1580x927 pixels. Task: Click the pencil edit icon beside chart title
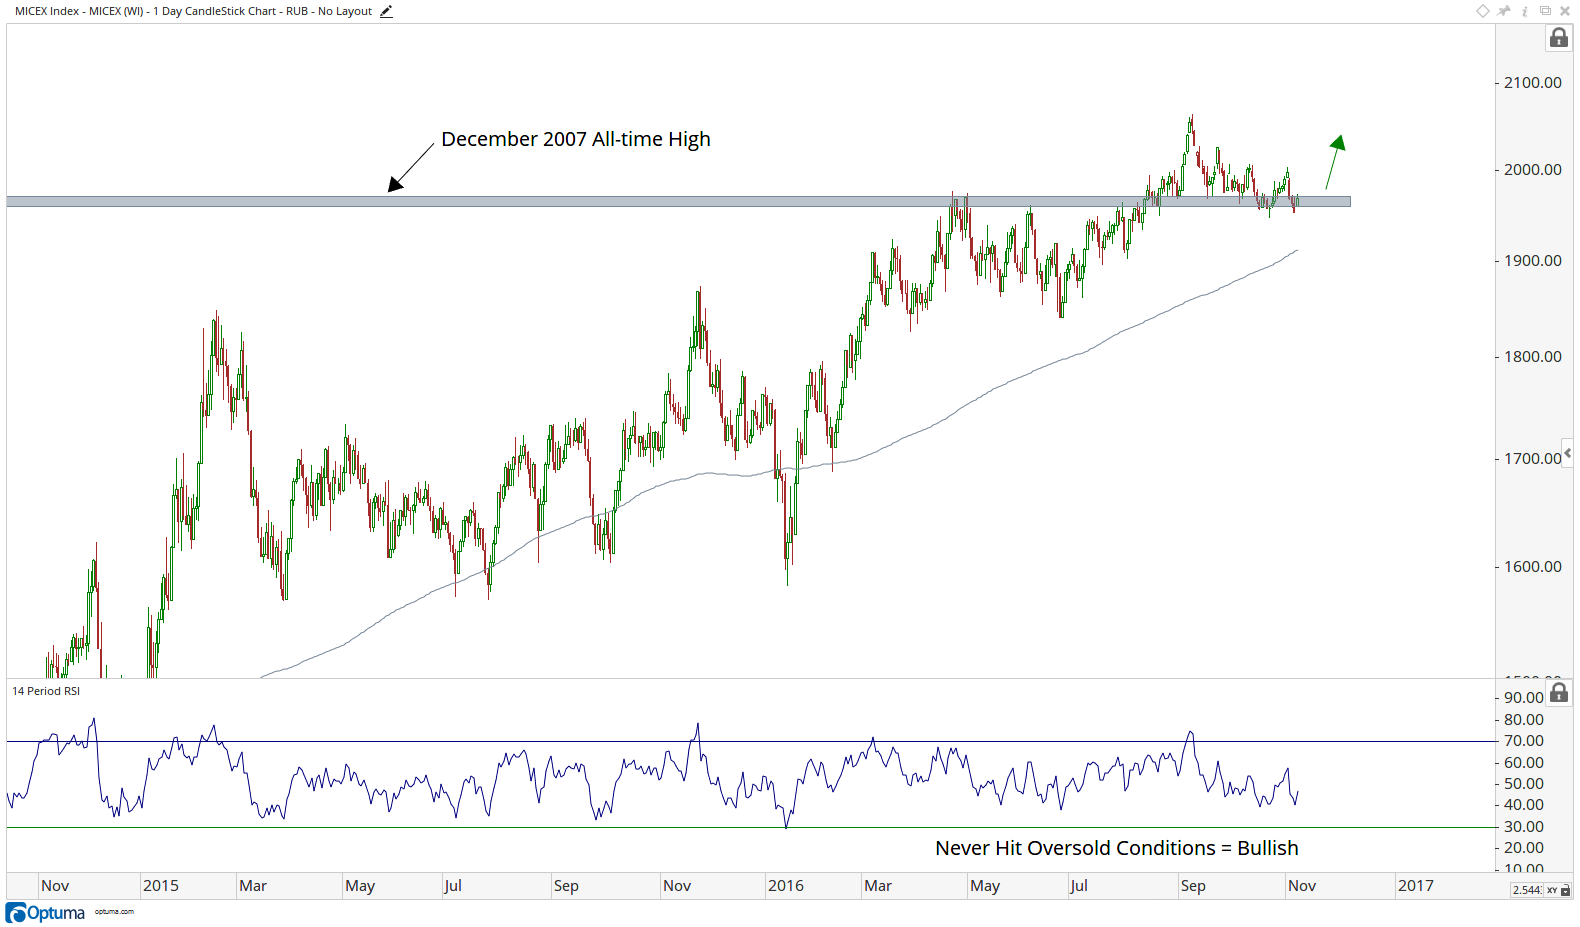[x=386, y=11]
